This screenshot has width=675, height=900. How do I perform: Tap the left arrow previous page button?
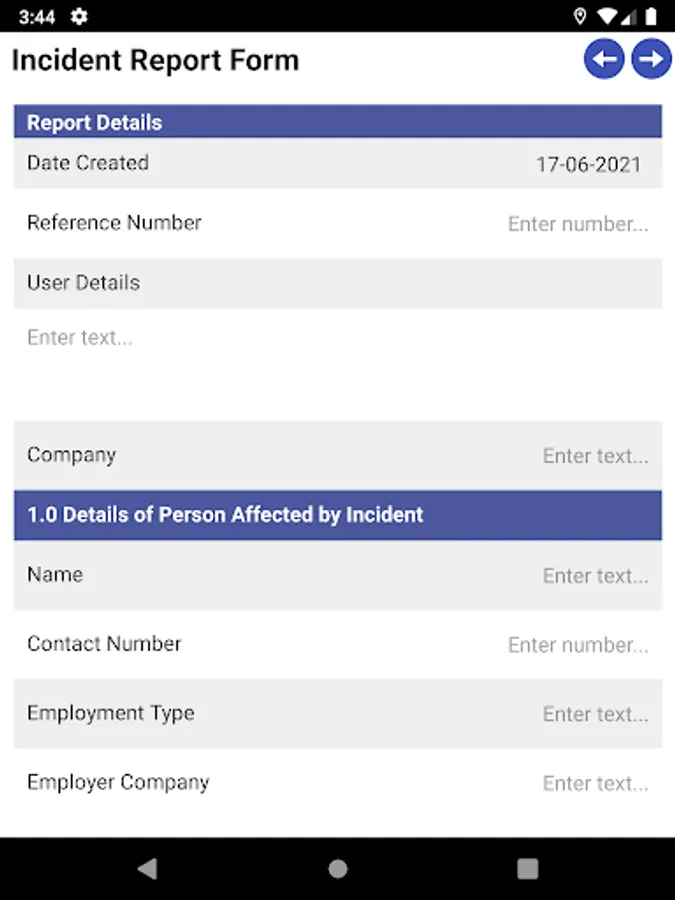[x=604, y=59]
